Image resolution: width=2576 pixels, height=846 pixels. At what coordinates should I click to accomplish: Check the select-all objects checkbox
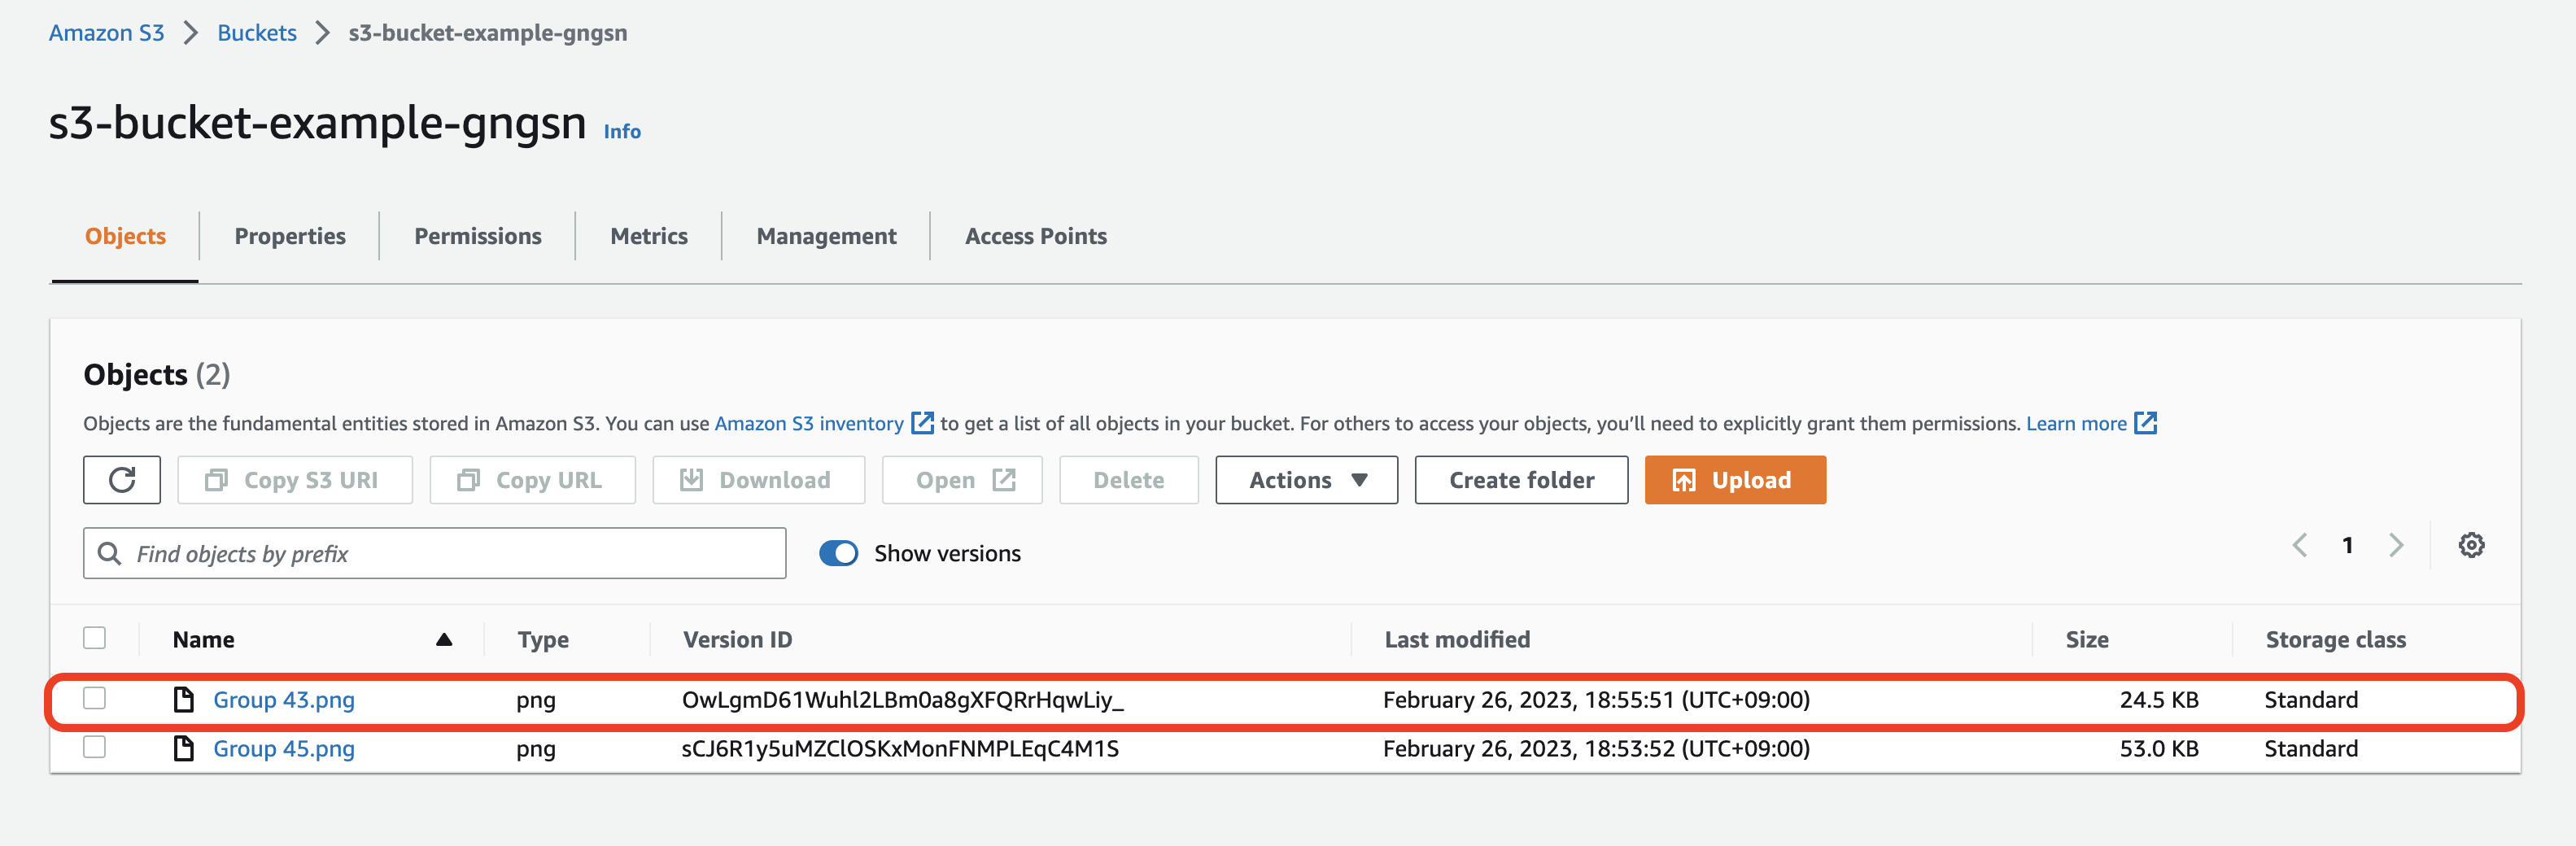click(x=95, y=638)
